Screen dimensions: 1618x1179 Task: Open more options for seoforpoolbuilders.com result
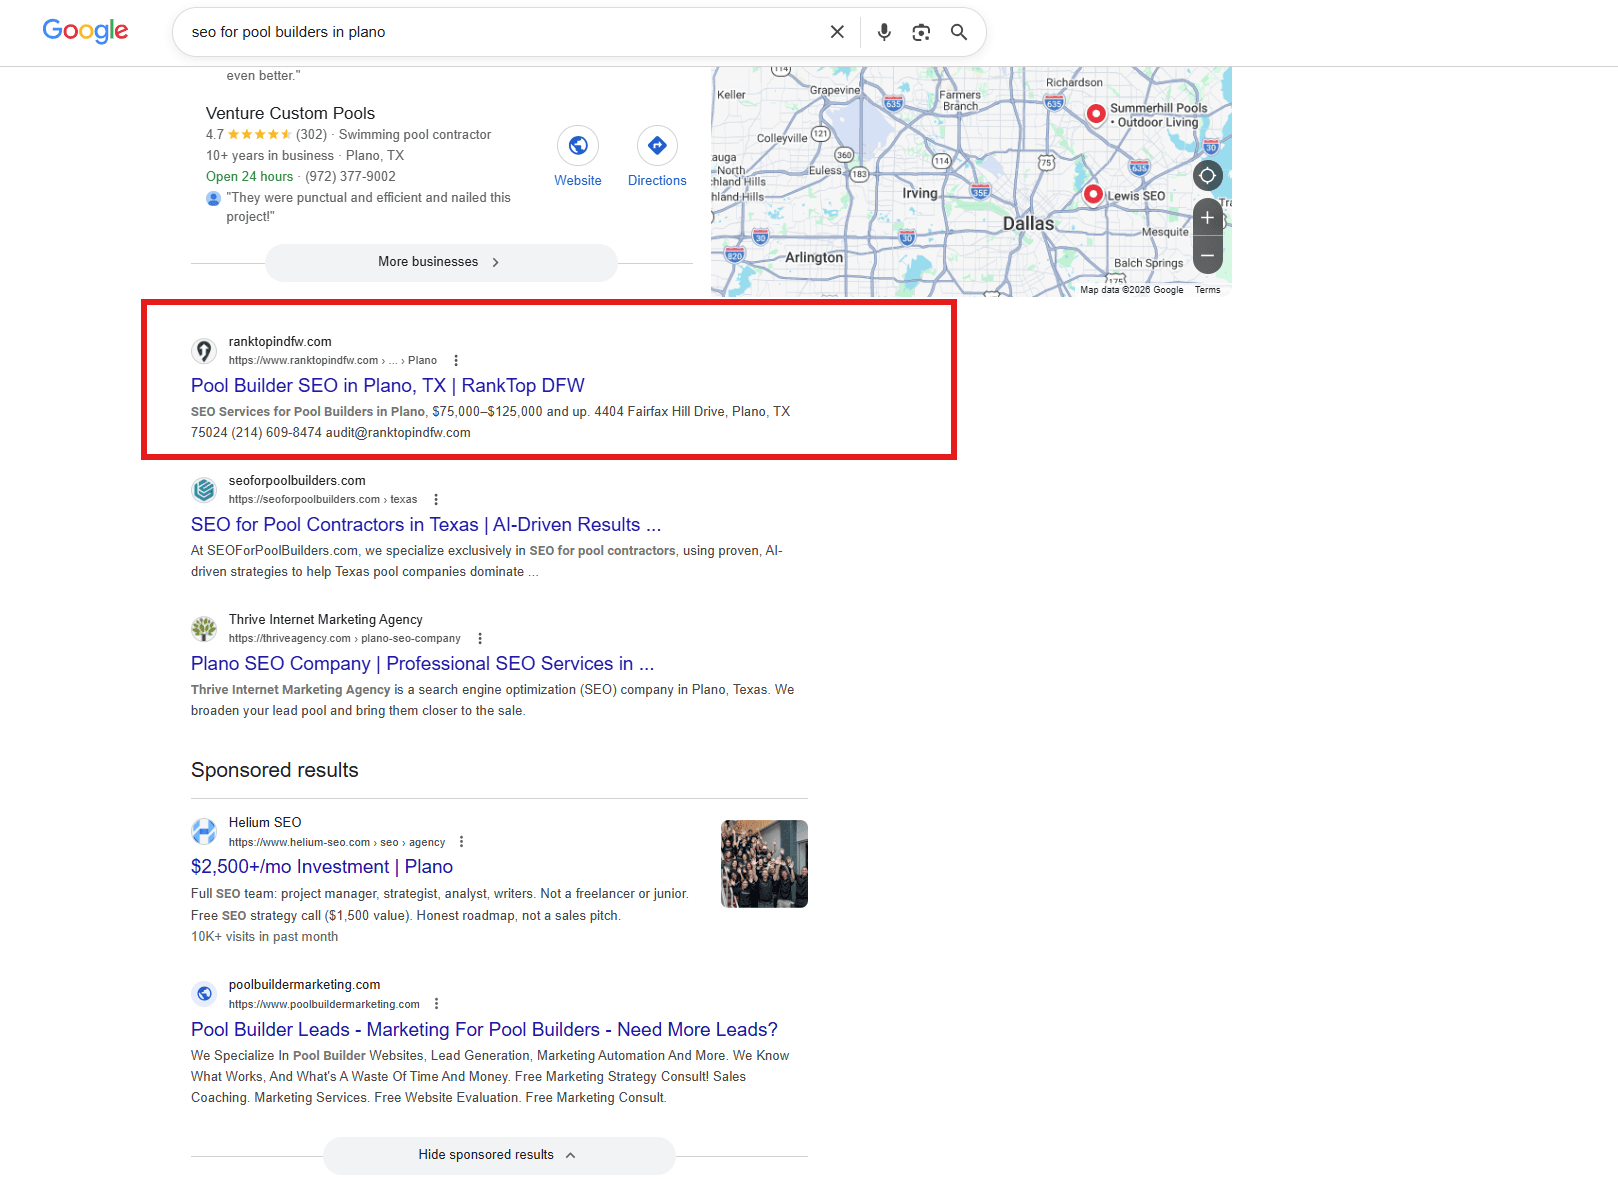[436, 500]
